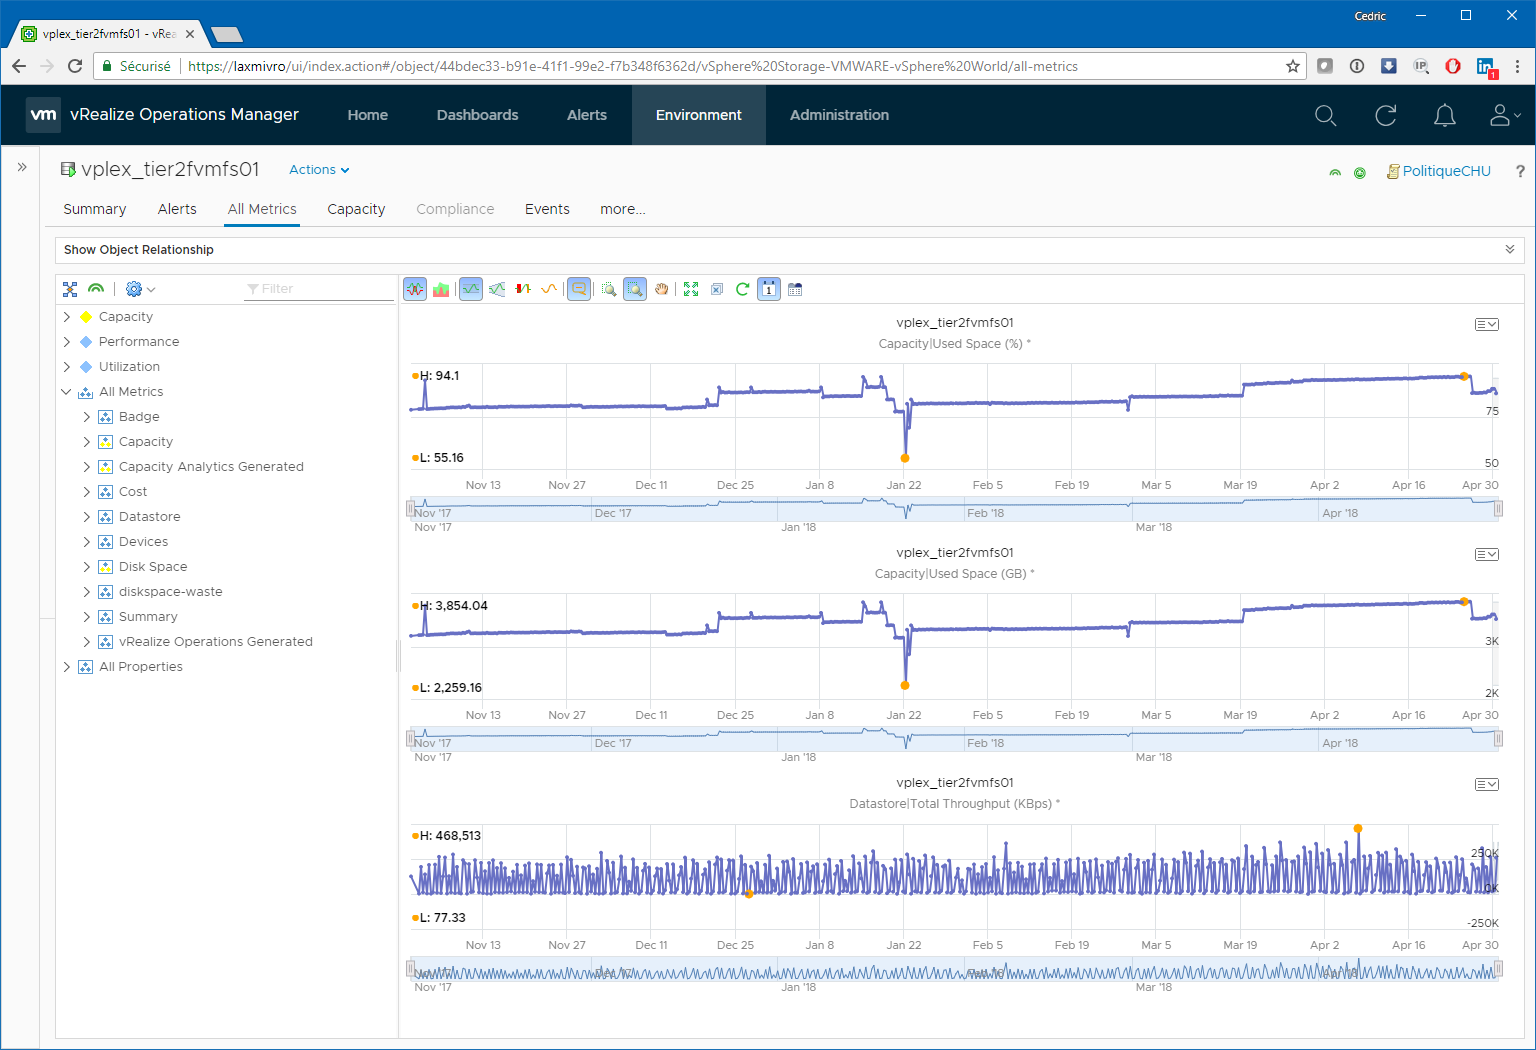1536x1050 pixels.
Task: Open notifications bell in the header
Action: coord(1444,116)
